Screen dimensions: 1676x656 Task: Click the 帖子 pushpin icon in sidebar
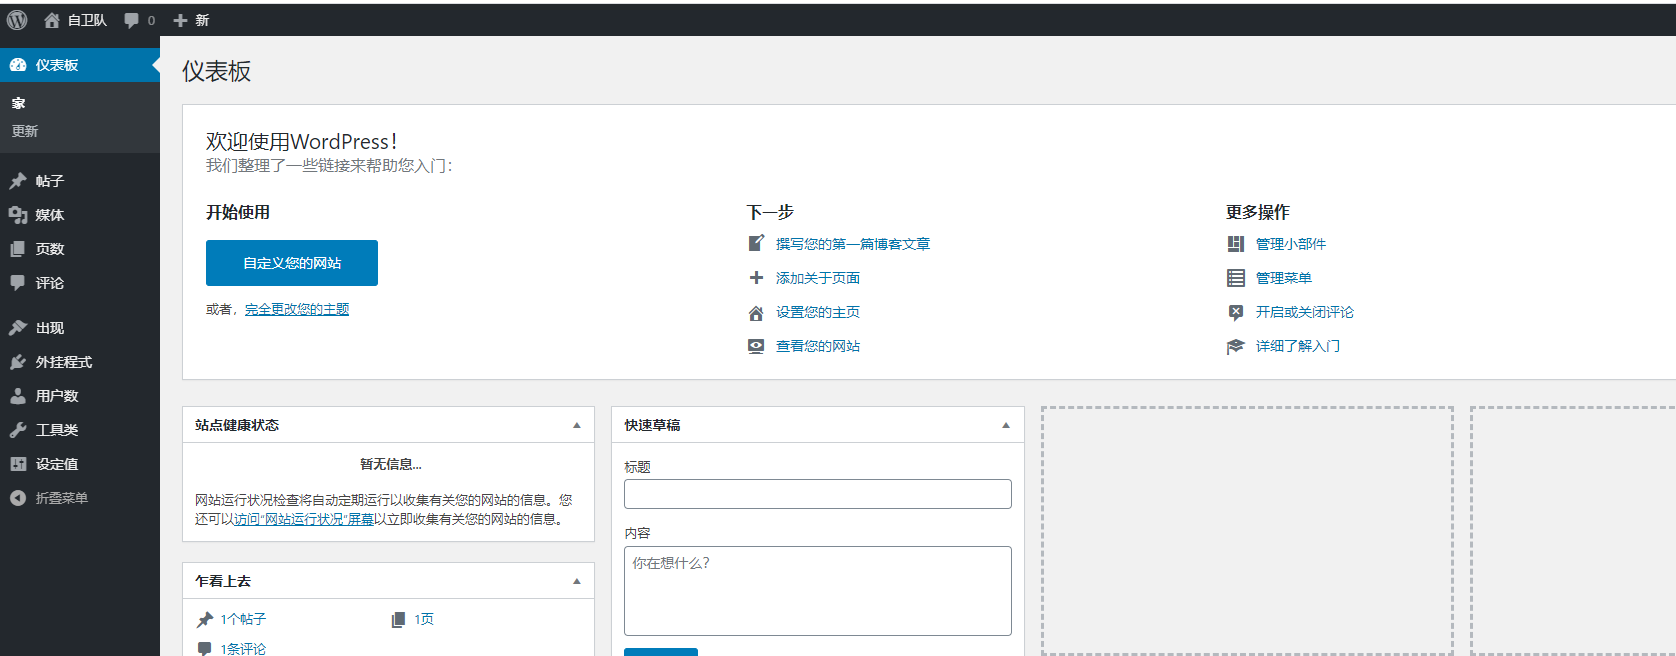coord(18,181)
